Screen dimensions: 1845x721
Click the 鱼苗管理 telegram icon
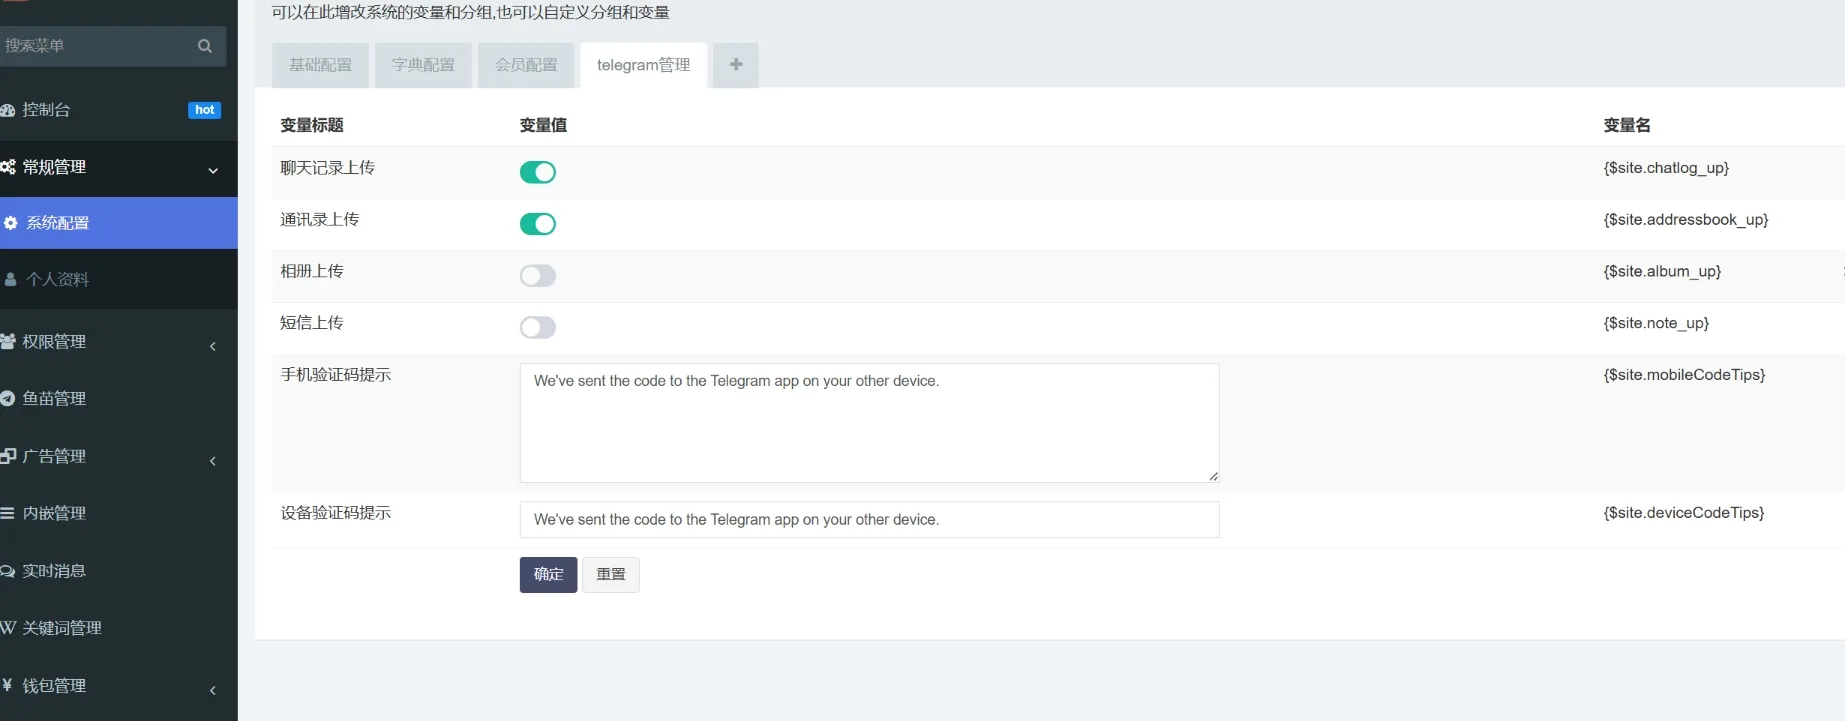point(8,398)
